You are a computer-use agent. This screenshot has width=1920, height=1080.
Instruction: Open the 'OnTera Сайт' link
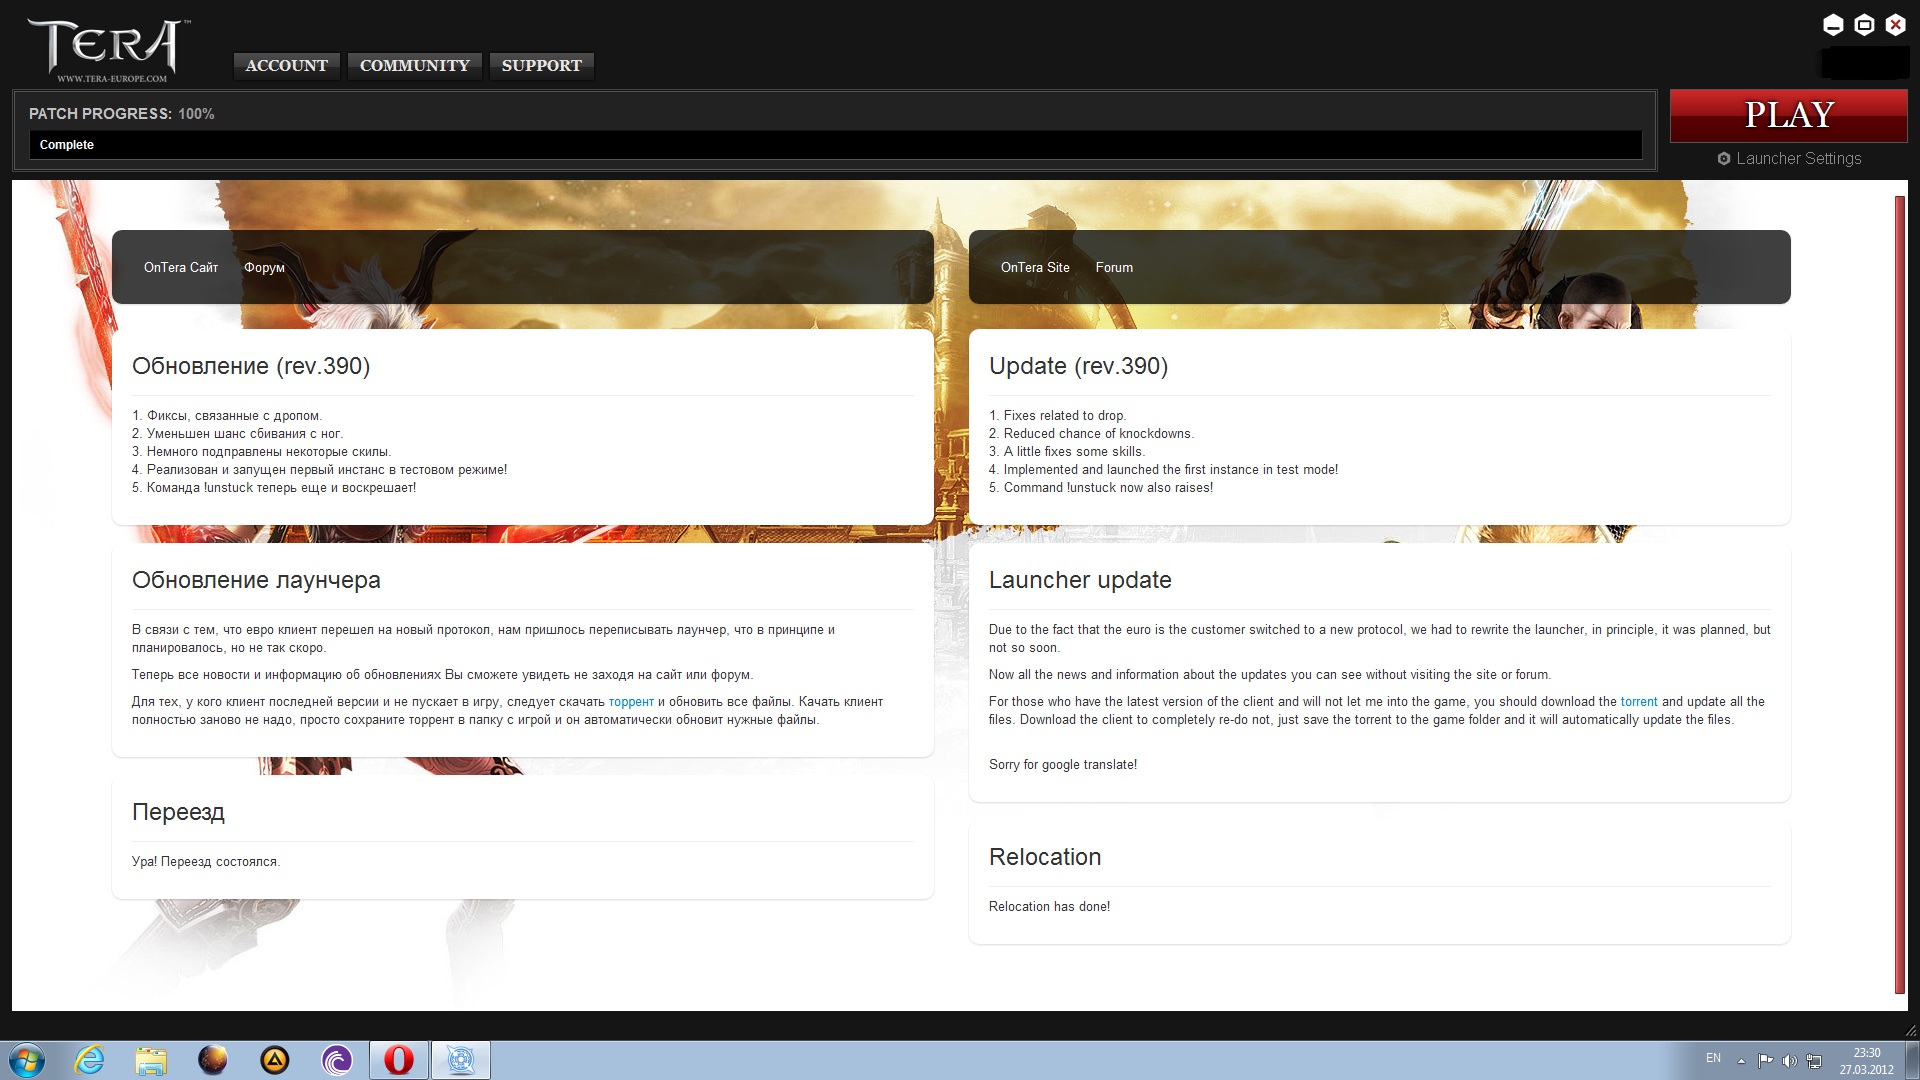coord(181,267)
